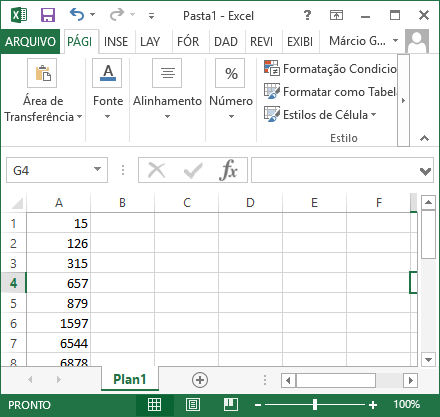
Task: Click the user profile avatar picture
Action: [417, 41]
